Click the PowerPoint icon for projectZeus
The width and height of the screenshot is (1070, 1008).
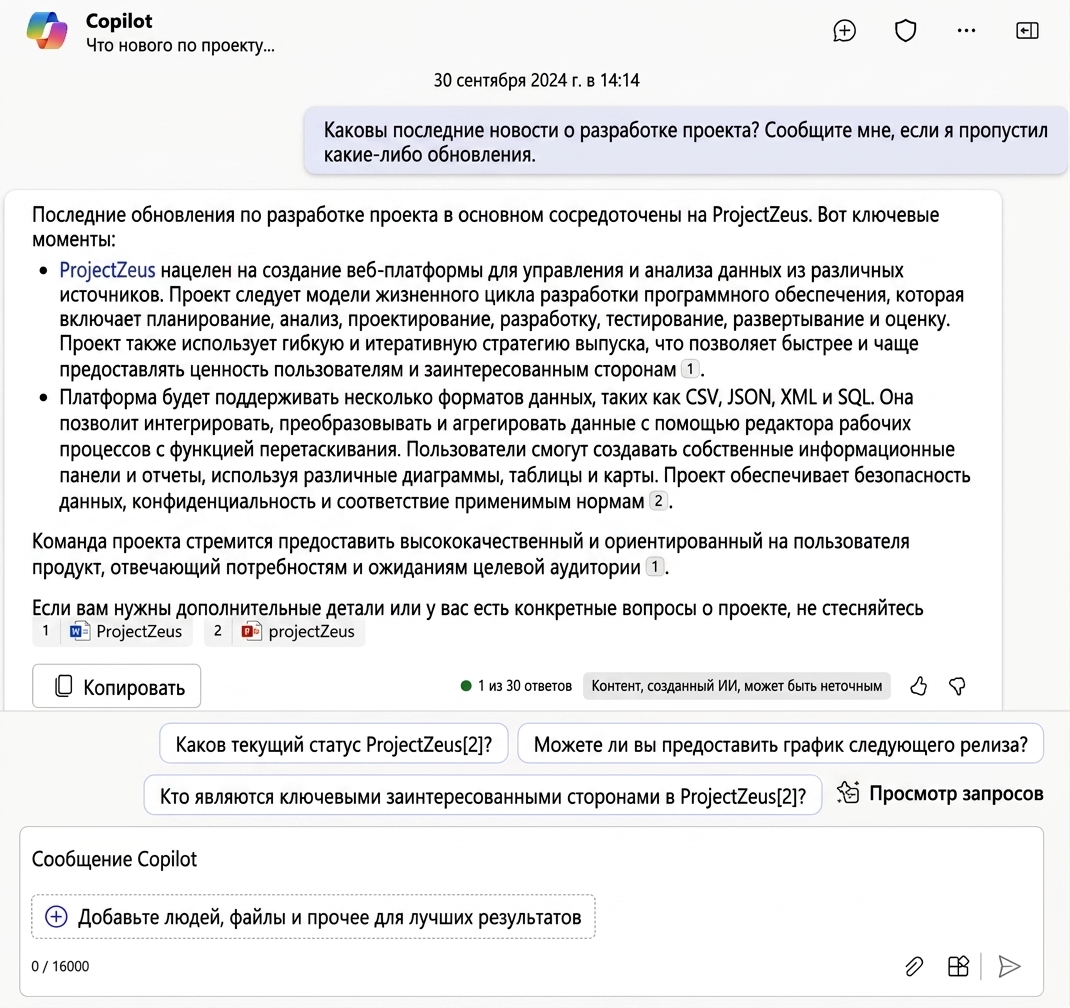251,631
